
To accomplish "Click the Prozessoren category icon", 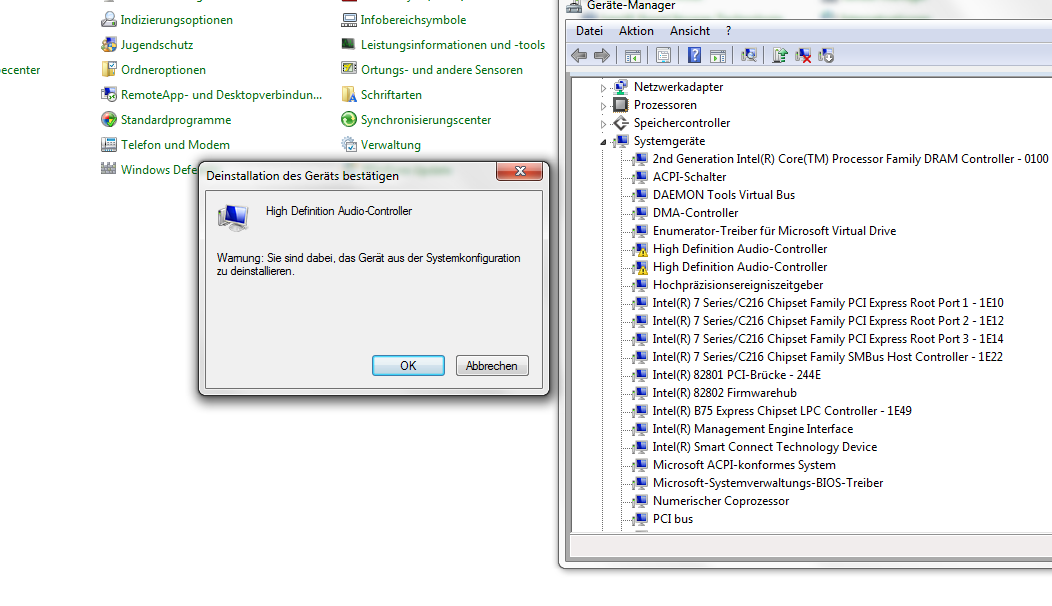I will pyautogui.click(x=621, y=105).
